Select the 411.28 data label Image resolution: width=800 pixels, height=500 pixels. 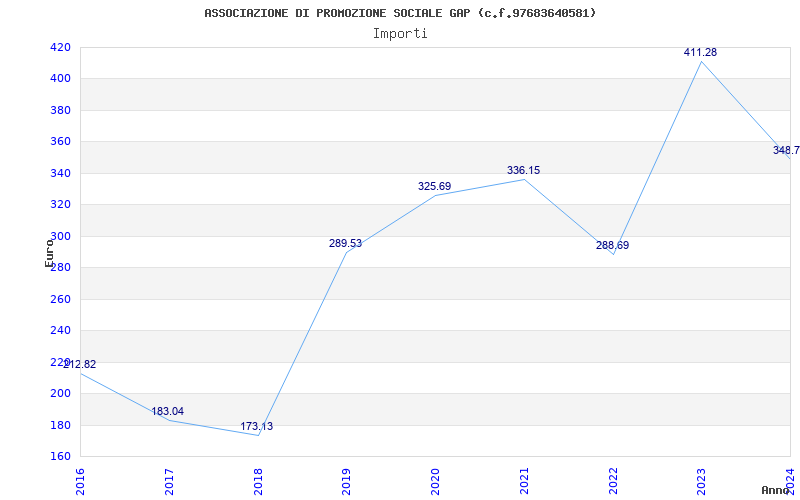[700, 52]
